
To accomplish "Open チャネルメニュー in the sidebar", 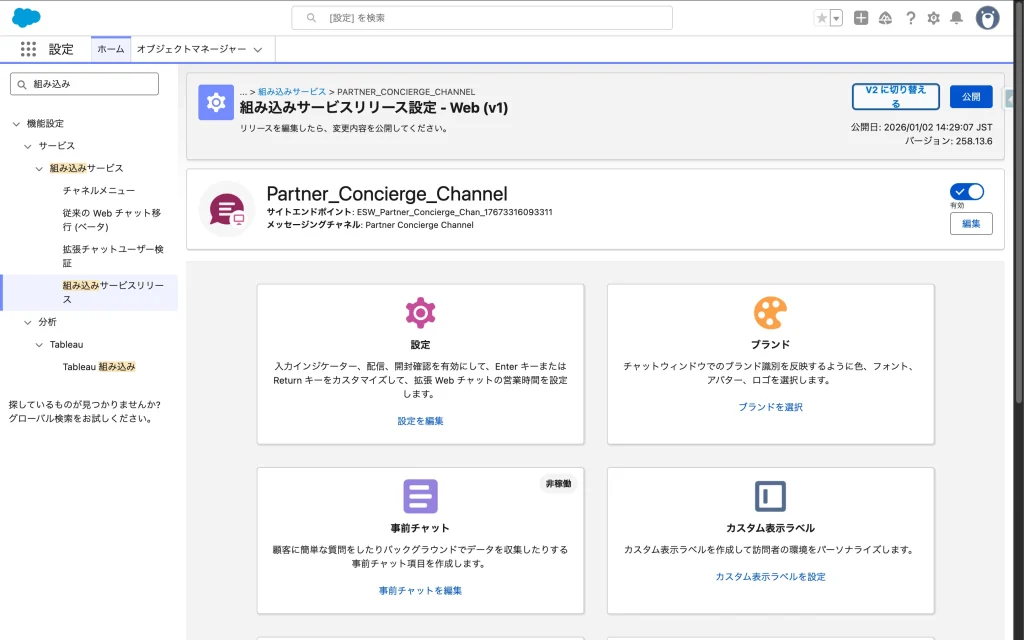I will click(x=98, y=190).
